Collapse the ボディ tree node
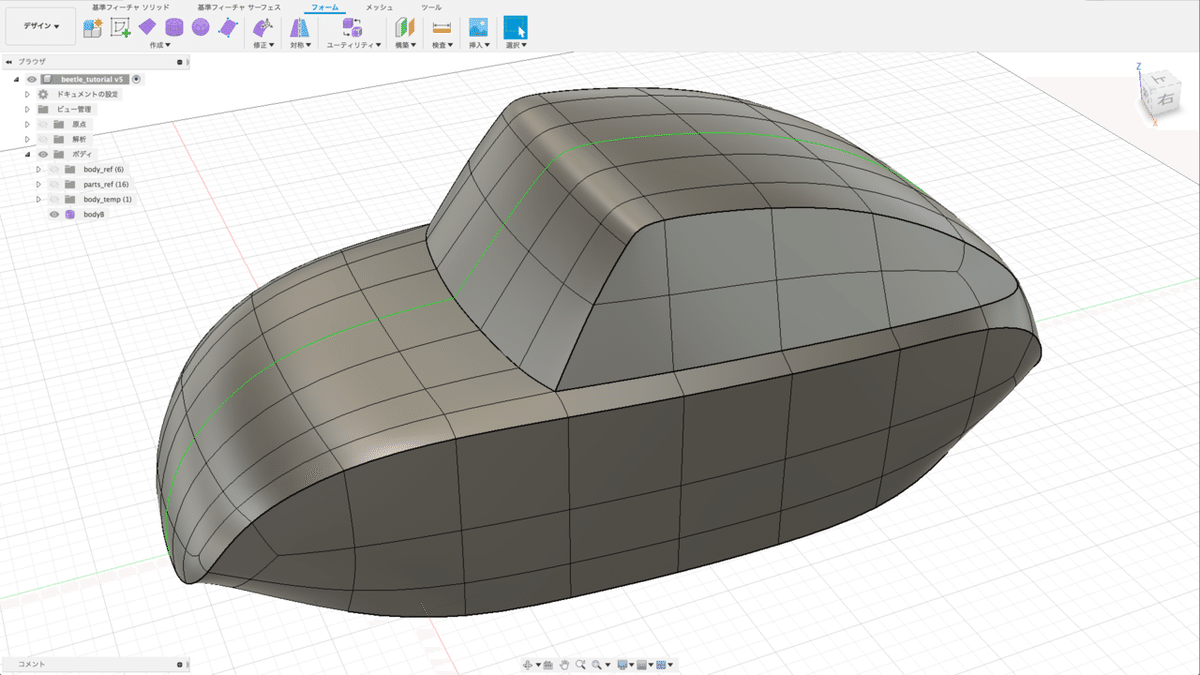The height and width of the screenshot is (675, 1200). 27,154
